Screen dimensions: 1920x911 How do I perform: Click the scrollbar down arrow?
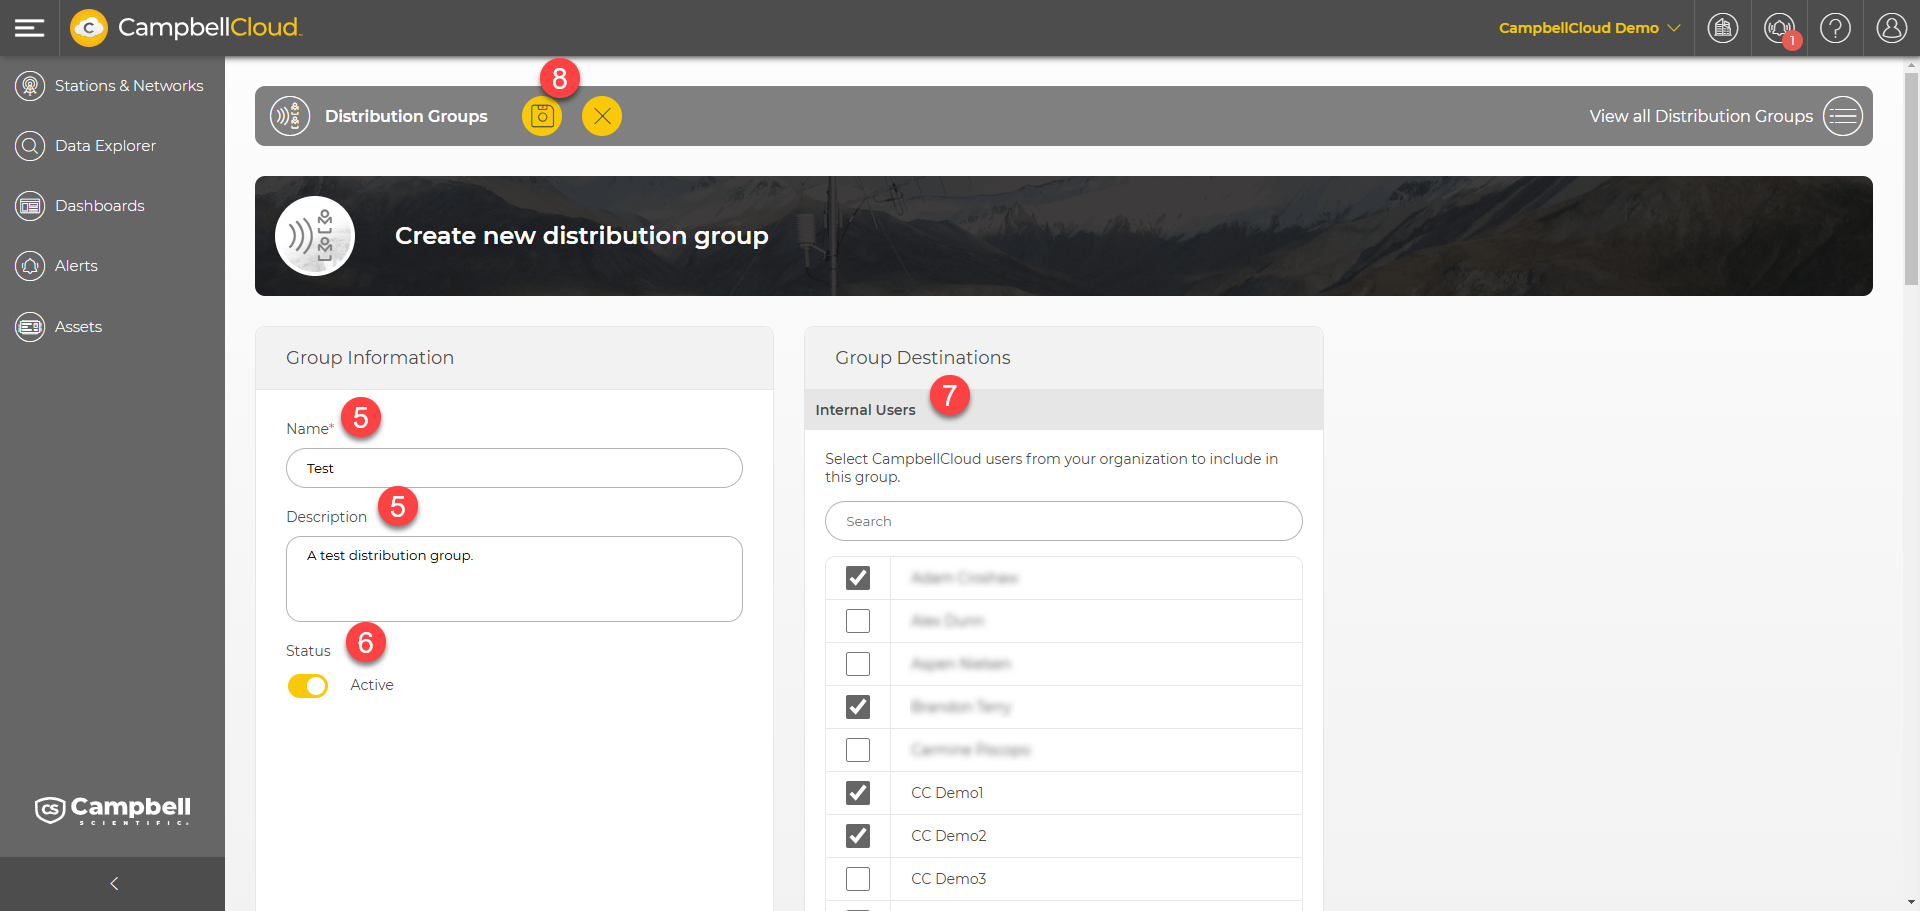[1911, 902]
